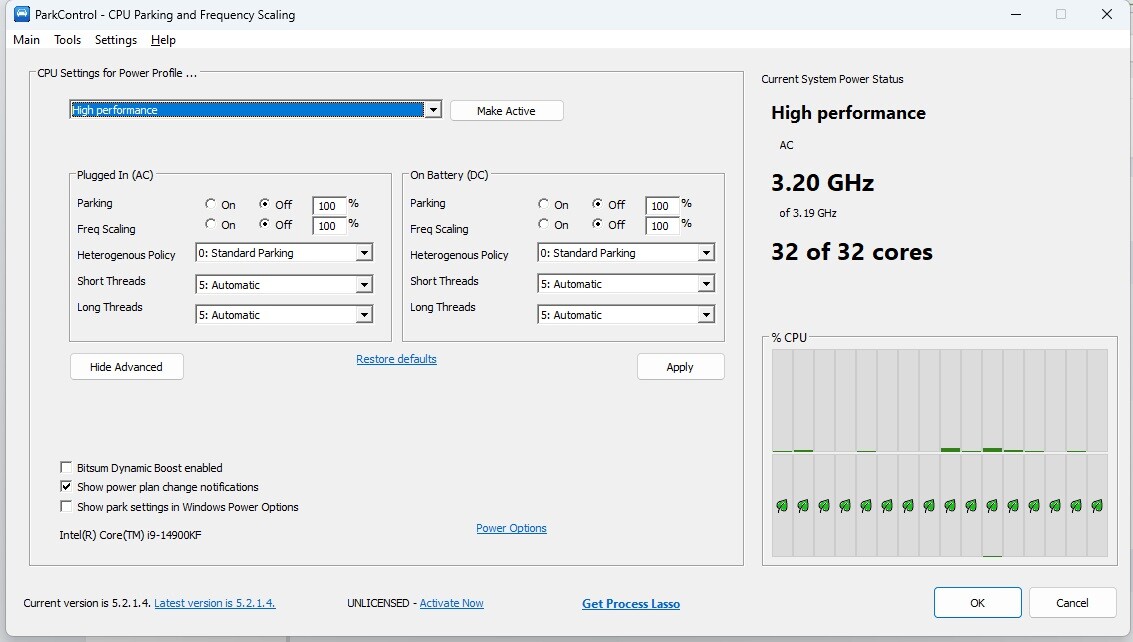Image resolution: width=1133 pixels, height=642 pixels.
Task: Check Show park settings in Windows Power Options
Action: 66,506
